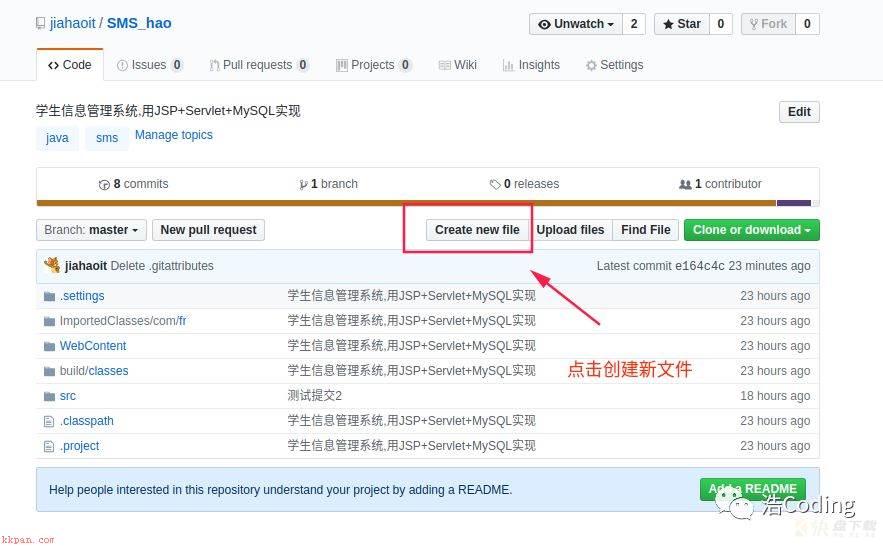
Task: Click the Edit description button
Action: (x=799, y=111)
